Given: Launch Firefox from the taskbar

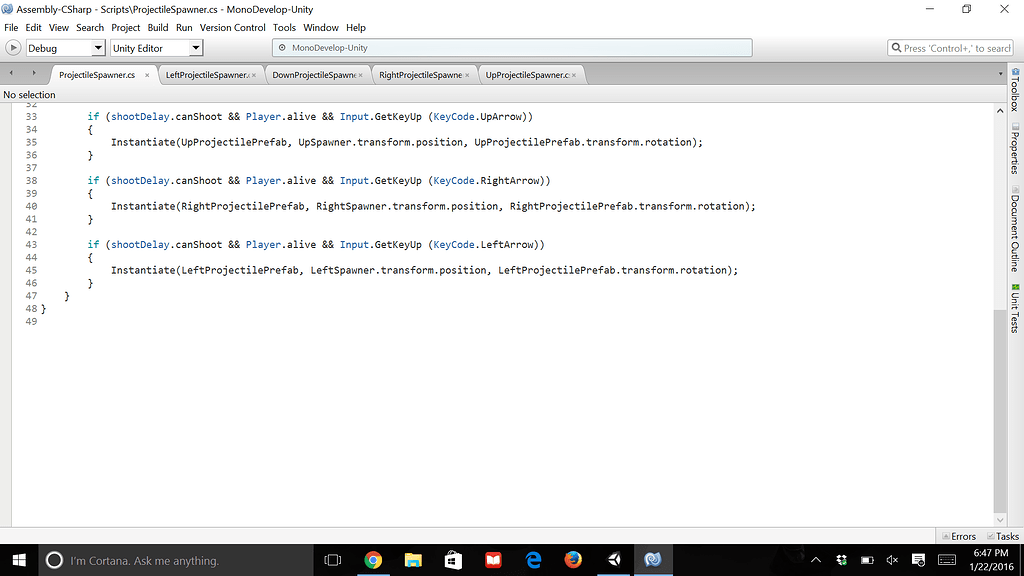Looking at the screenshot, I should coord(573,560).
